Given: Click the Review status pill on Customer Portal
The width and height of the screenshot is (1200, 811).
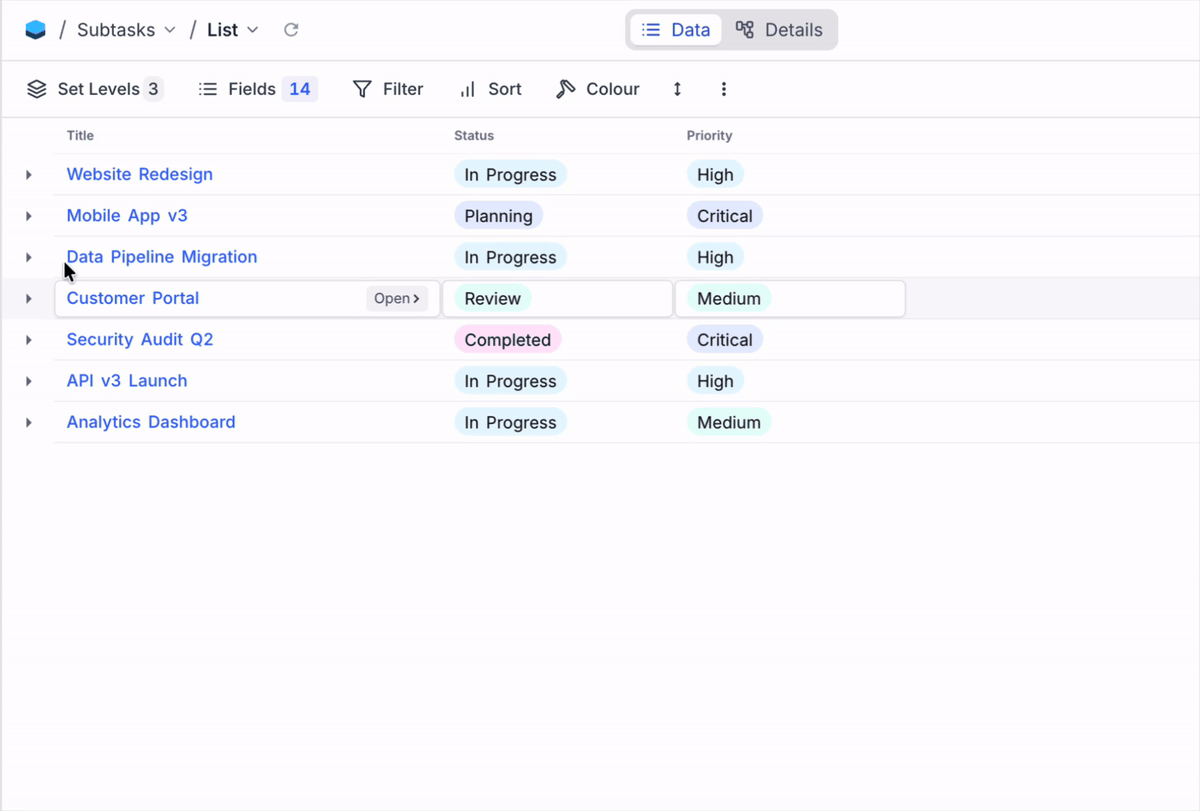Looking at the screenshot, I should pyautogui.click(x=490, y=298).
